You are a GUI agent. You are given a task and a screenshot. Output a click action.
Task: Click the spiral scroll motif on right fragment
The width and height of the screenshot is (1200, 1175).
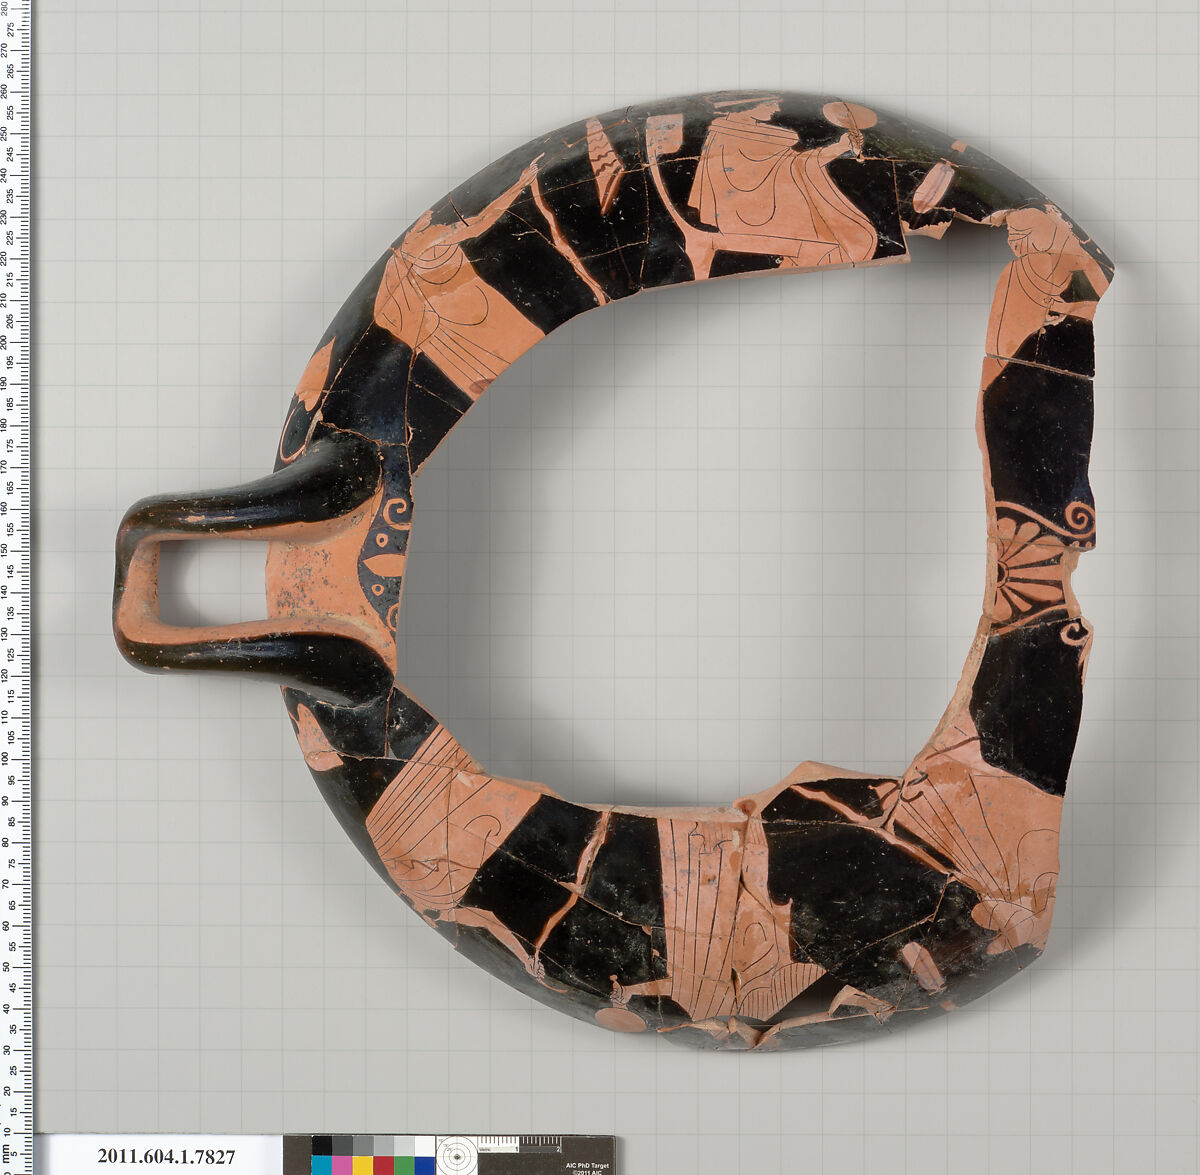click(x=1080, y=520)
